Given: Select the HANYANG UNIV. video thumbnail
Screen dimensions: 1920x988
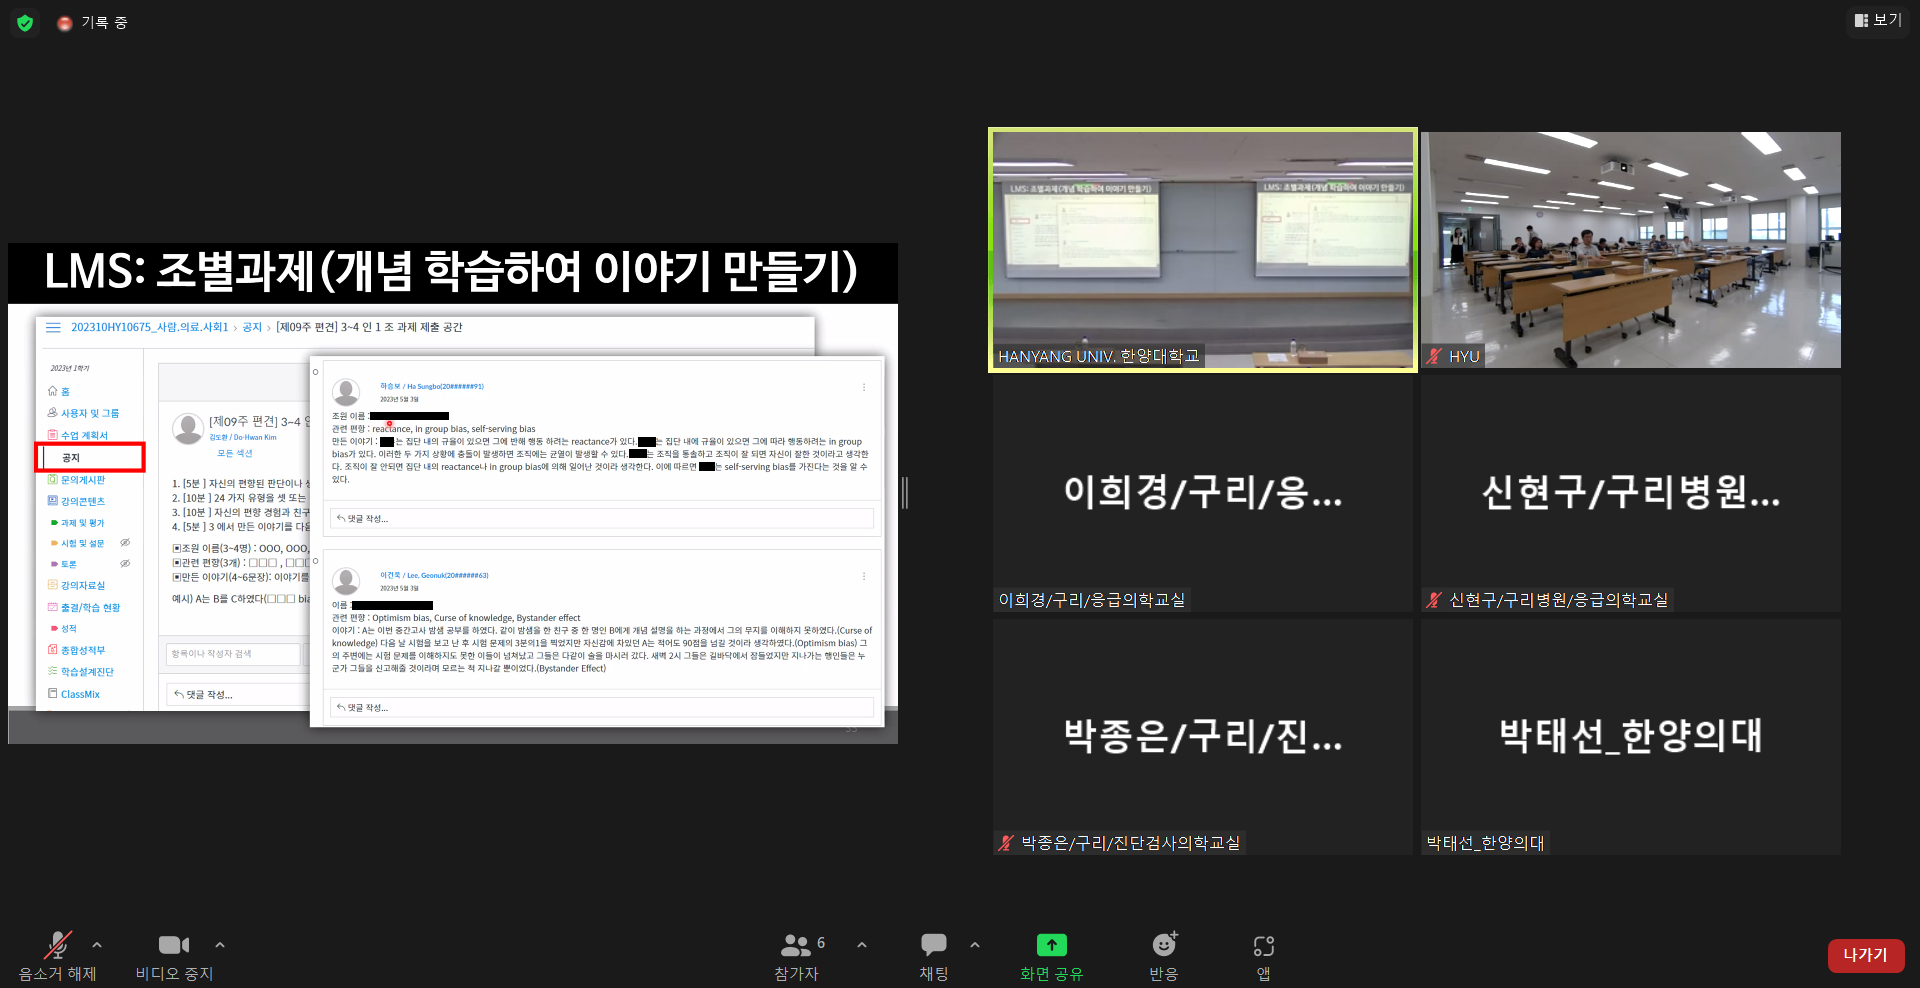Looking at the screenshot, I should pyautogui.click(x=1202, y=250).
